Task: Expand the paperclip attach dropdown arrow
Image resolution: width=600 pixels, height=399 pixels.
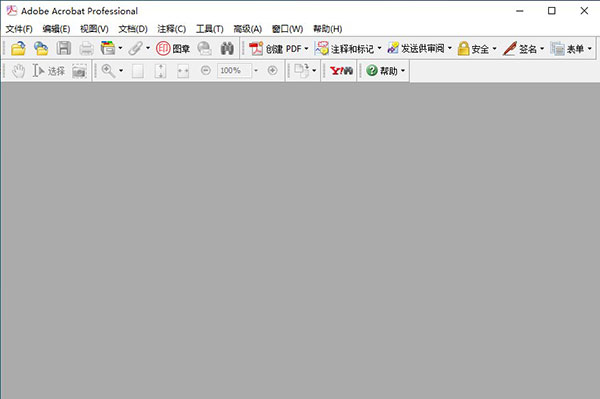Action: [x=148, y=48]
